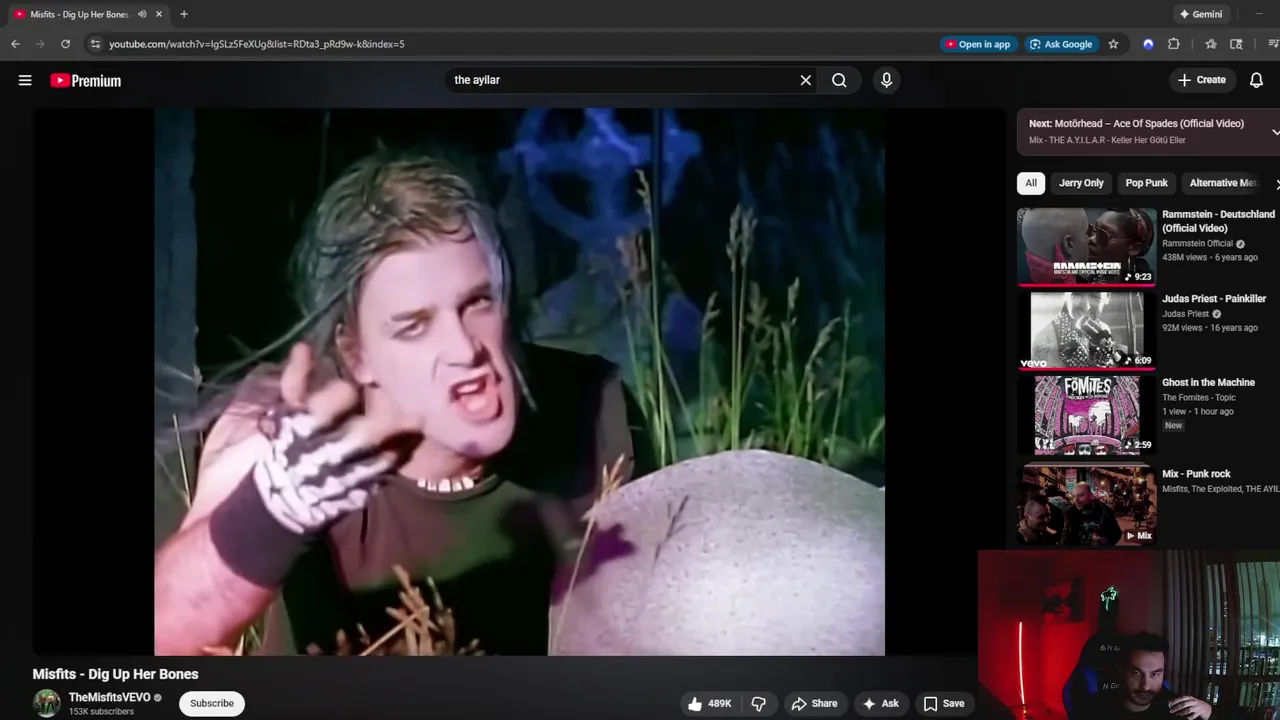The image size is (1280, 720).
Task: Click the 153K subscribers text
Action: click(101, 712)
